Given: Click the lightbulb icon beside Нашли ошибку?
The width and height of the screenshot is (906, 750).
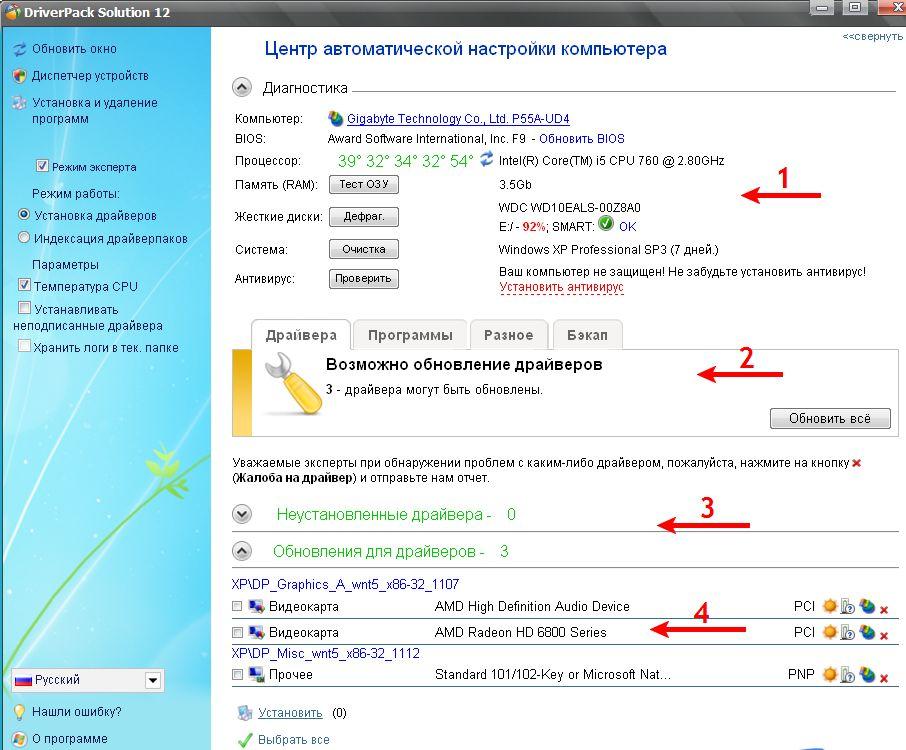Looking at the screenshot, I should point(19,712).
